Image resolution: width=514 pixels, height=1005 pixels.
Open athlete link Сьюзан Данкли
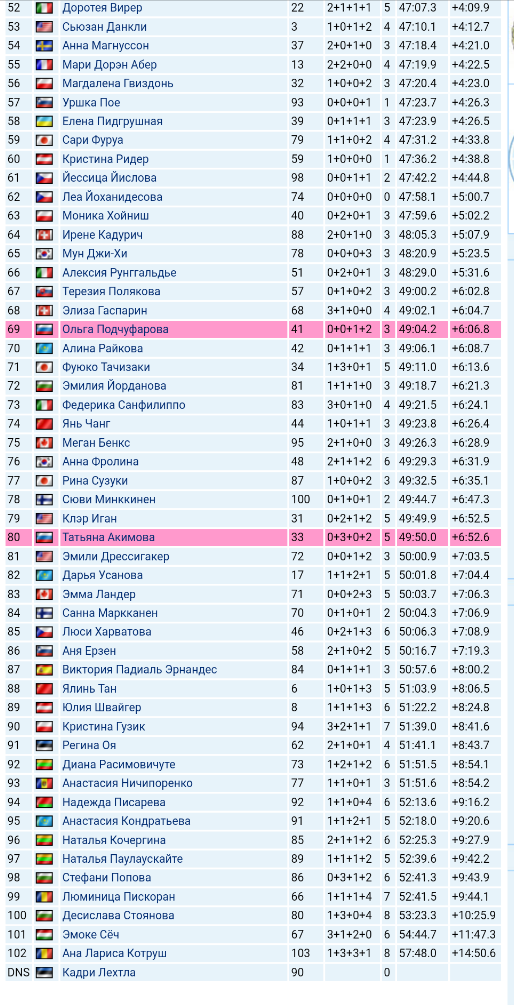(x=104, y=27)
